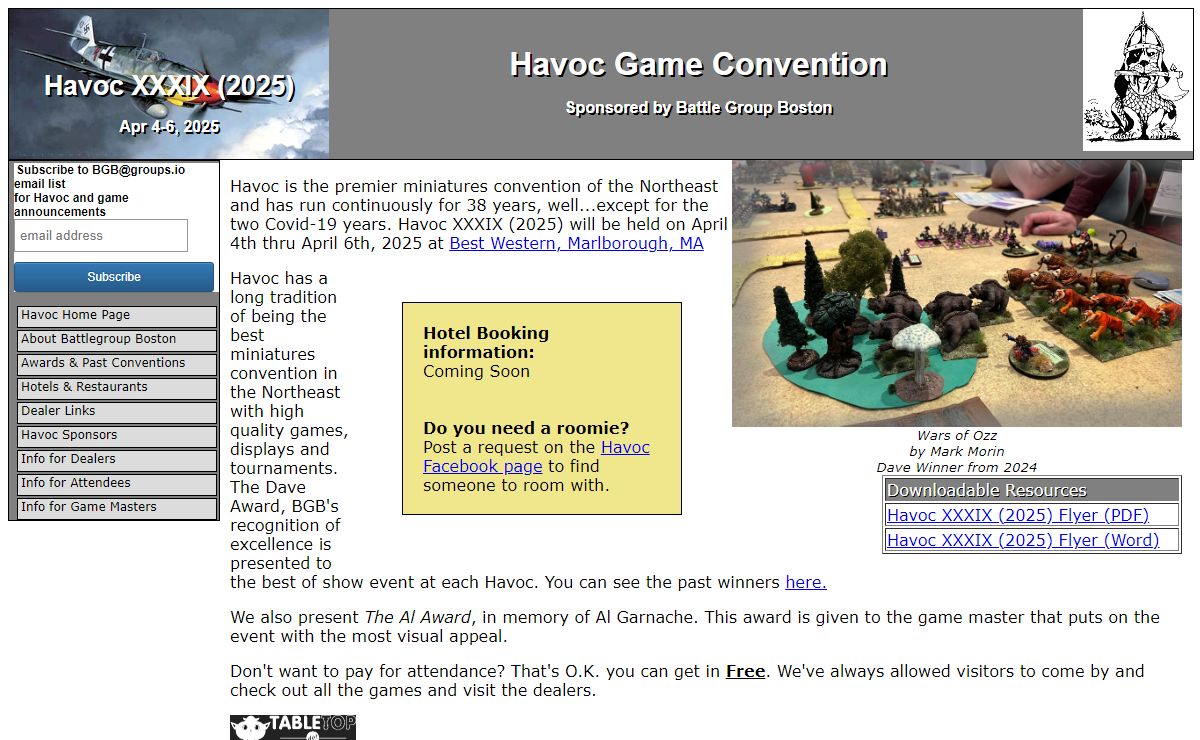Click the underlined 'Free' text
Viewport: 1200px width, 740px height.
pyautogui.click(x=745, y=671)
